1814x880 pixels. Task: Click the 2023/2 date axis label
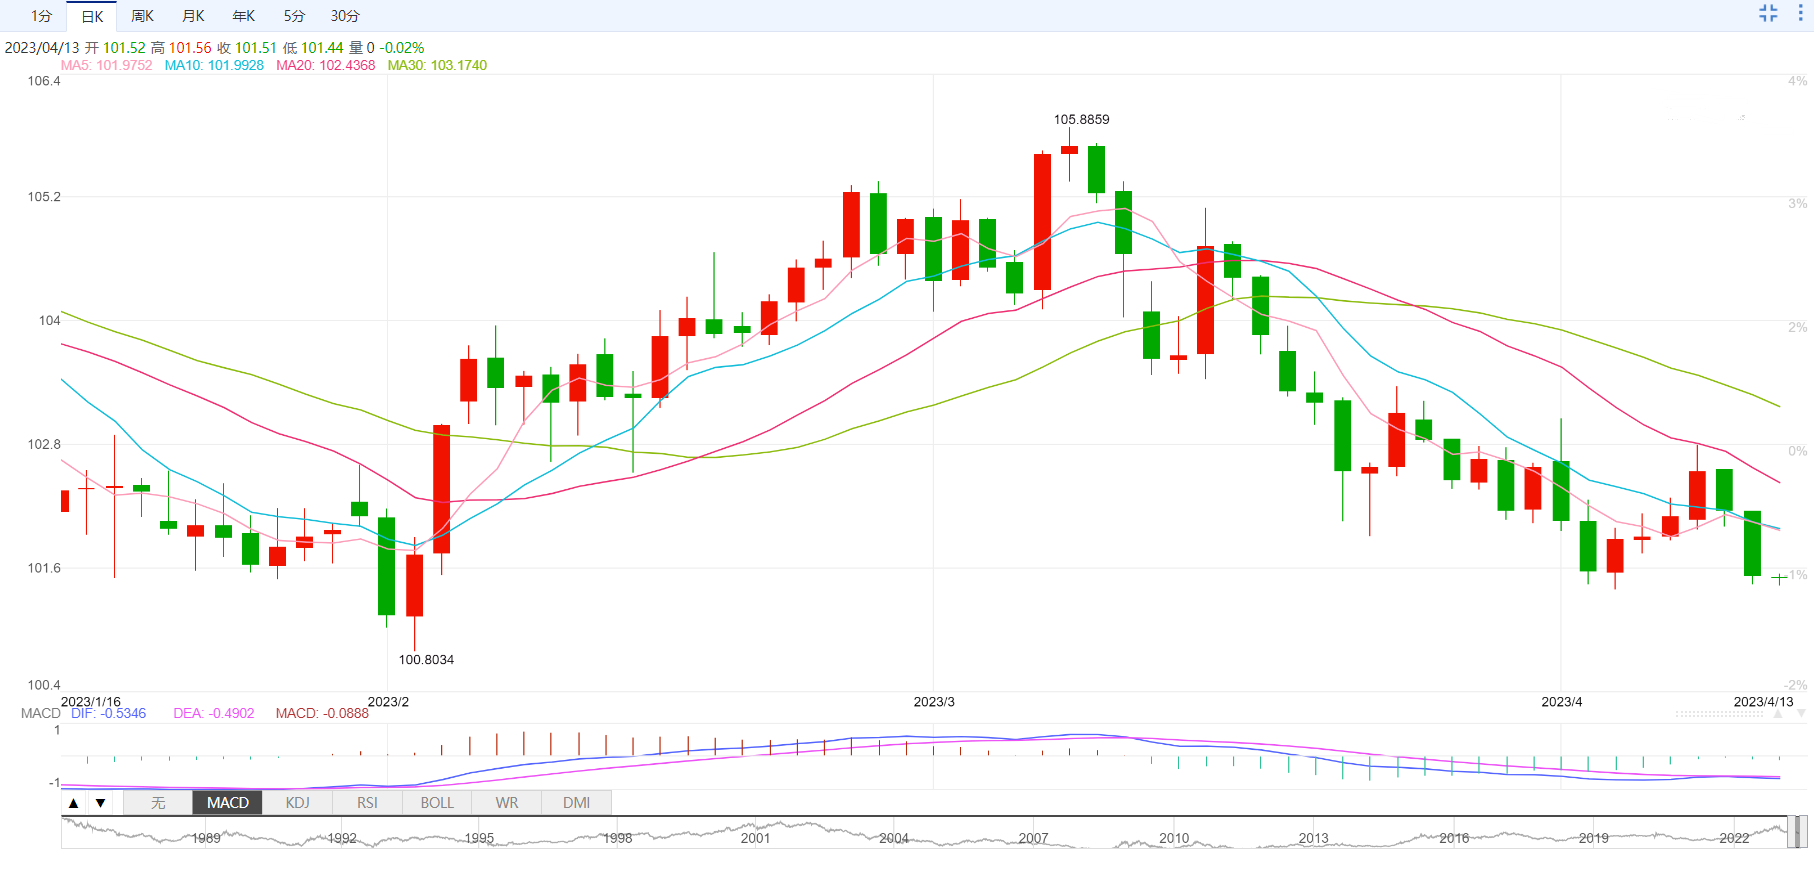pos(388,702)
